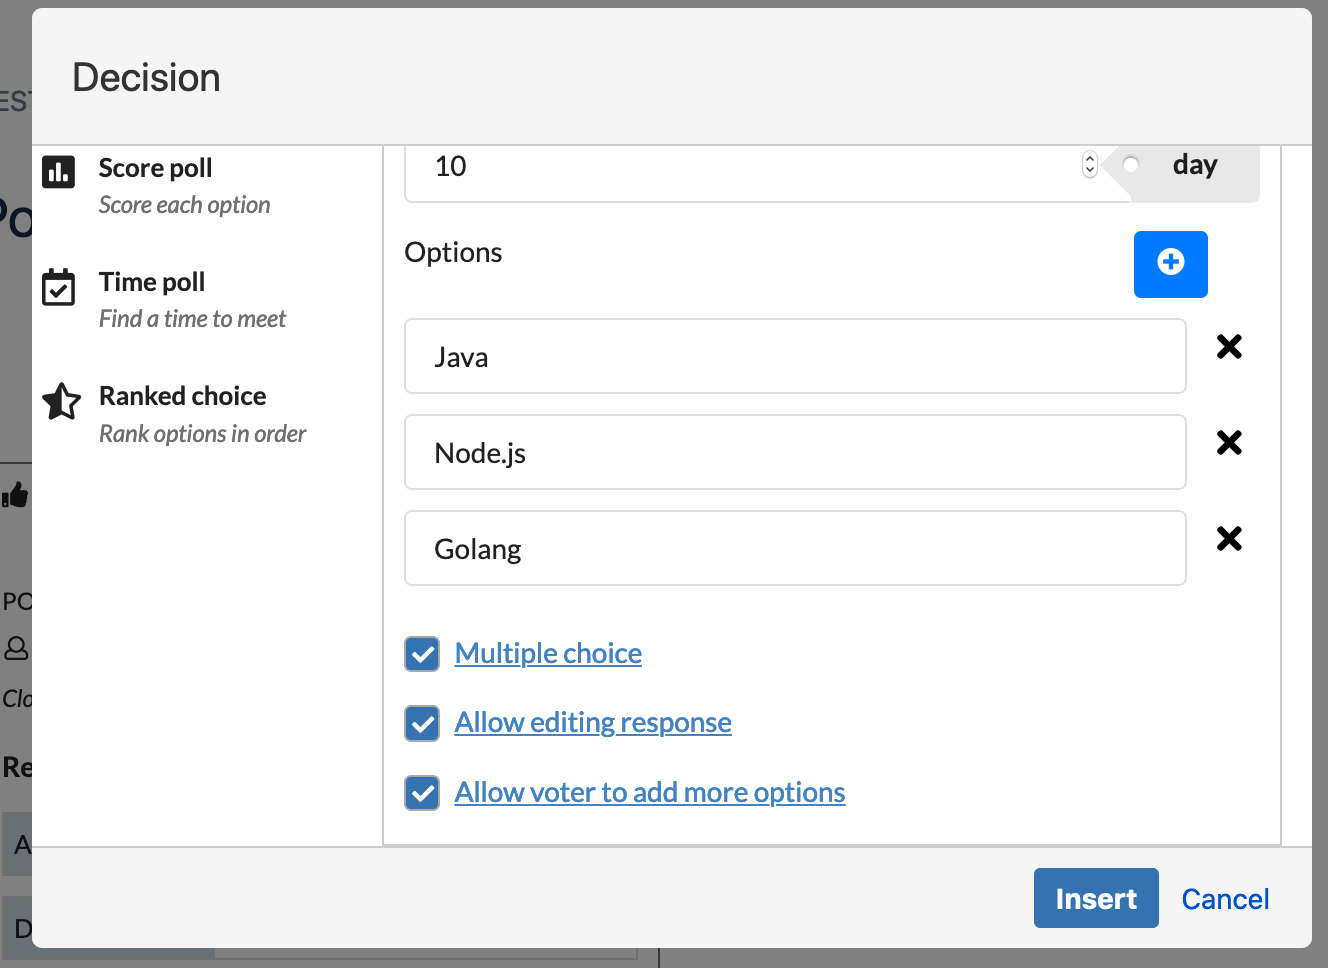Delete the Node.js option
Viewport: 1328px width, 968px height.
click(1229, 443)
